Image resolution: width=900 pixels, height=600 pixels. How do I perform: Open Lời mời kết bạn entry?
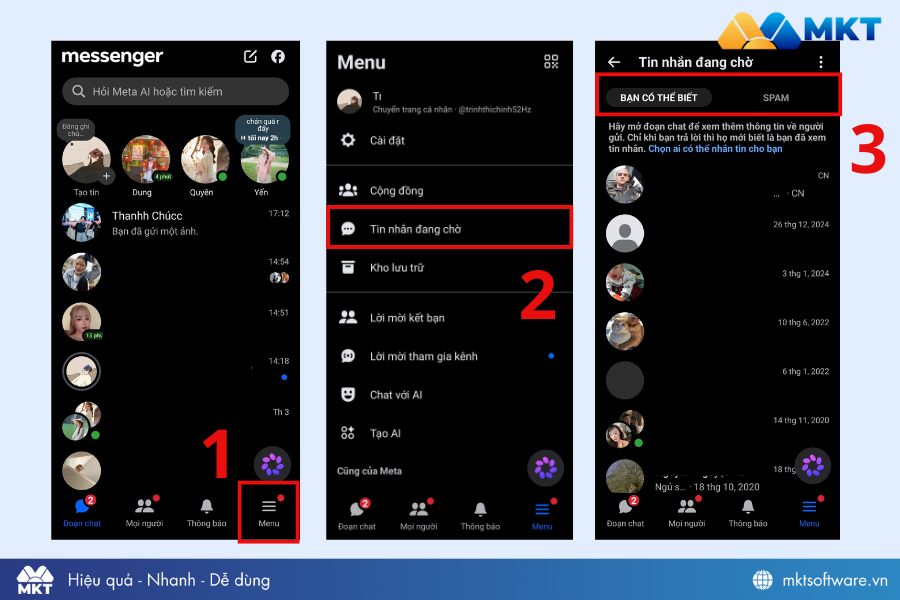(x=449, y=318)
